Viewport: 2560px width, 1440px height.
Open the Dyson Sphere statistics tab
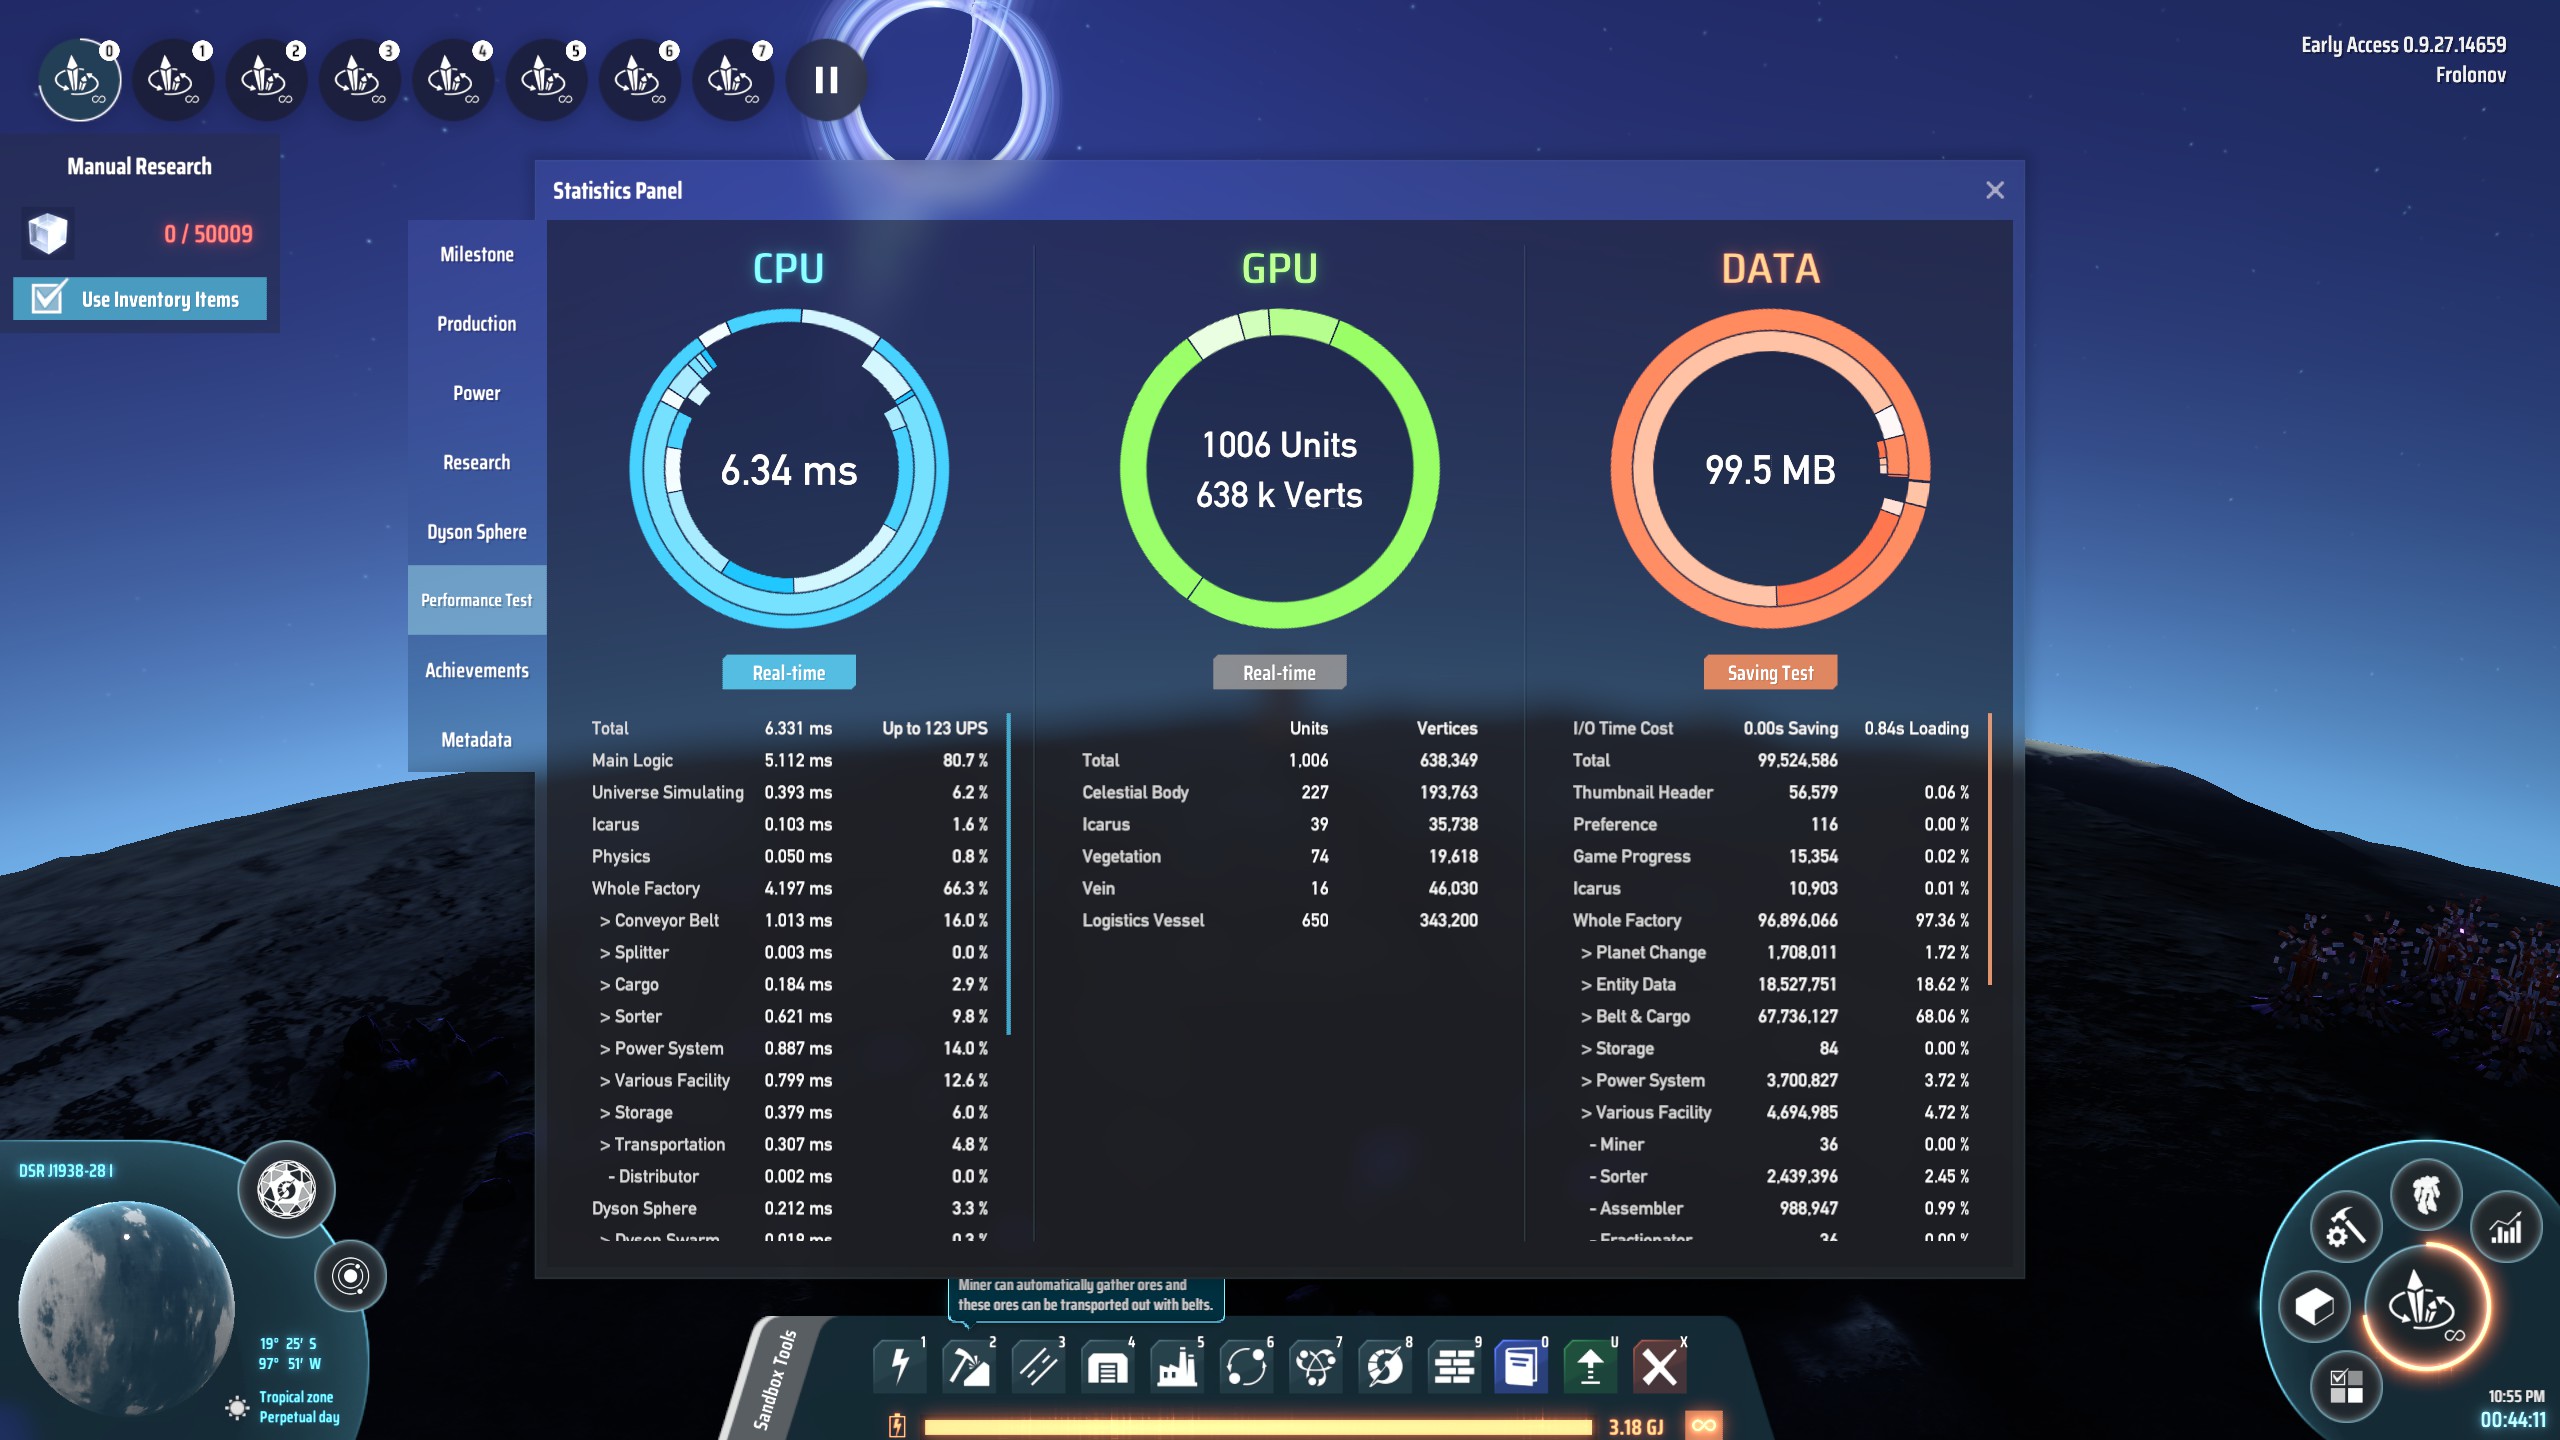coord(476,532)
